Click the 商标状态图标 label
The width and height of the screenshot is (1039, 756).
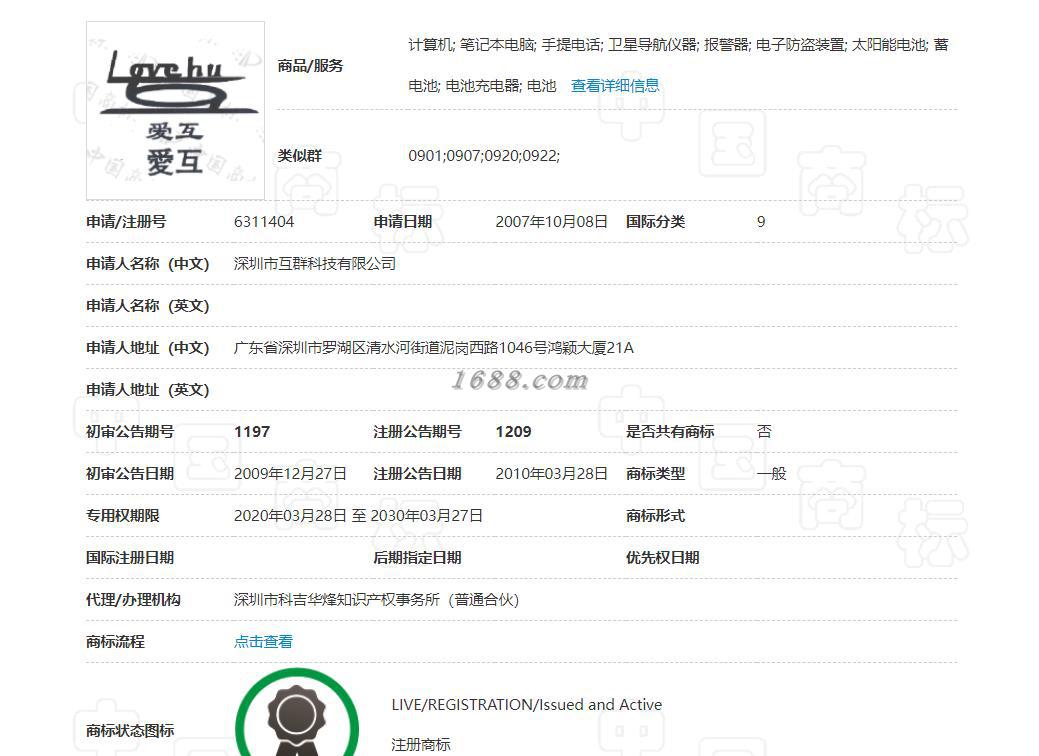tap(130, 731)
